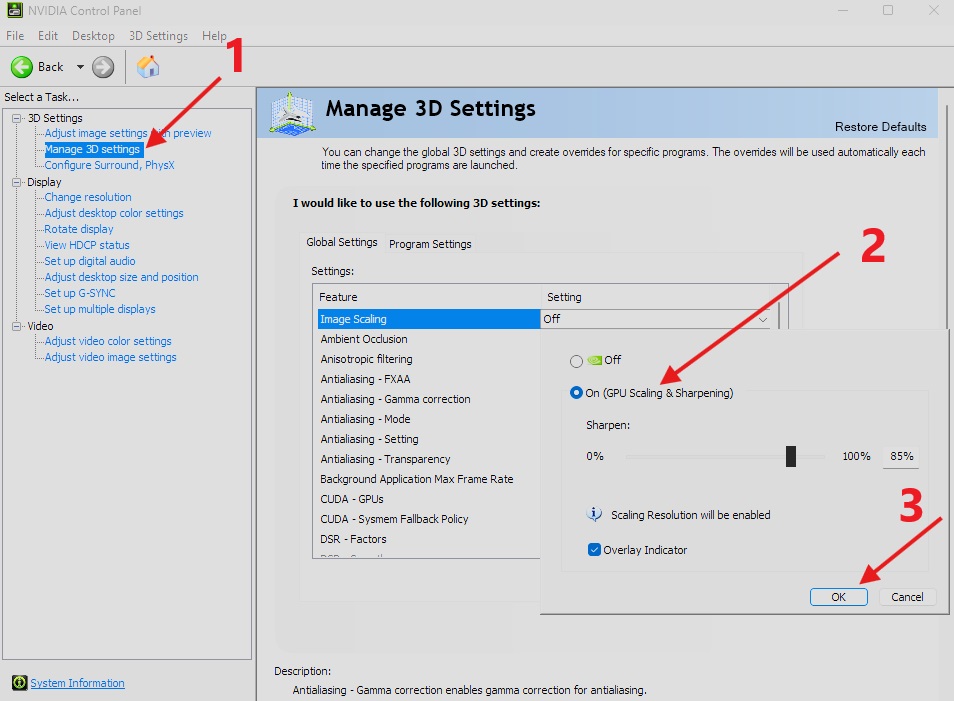Open Adjust image settings with preview
The width and height of the screenshot is (954, 701).
click(x=128, y=133)
